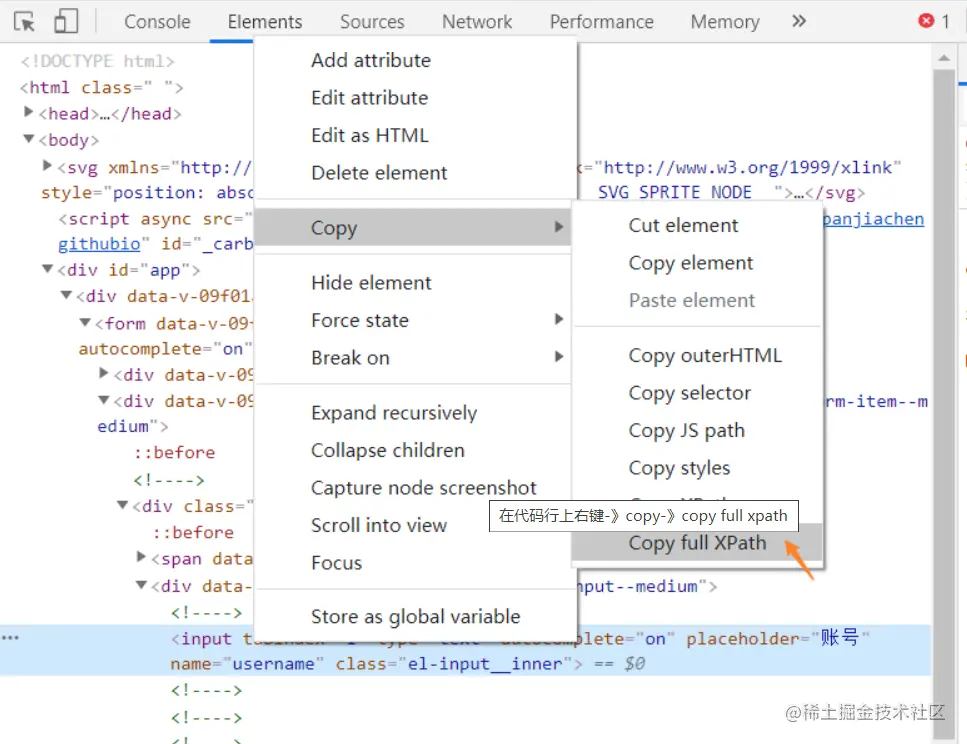The image size is (967, 744).
Task: Collapse the form data-v node triangle
Action: tap(85, 322)
